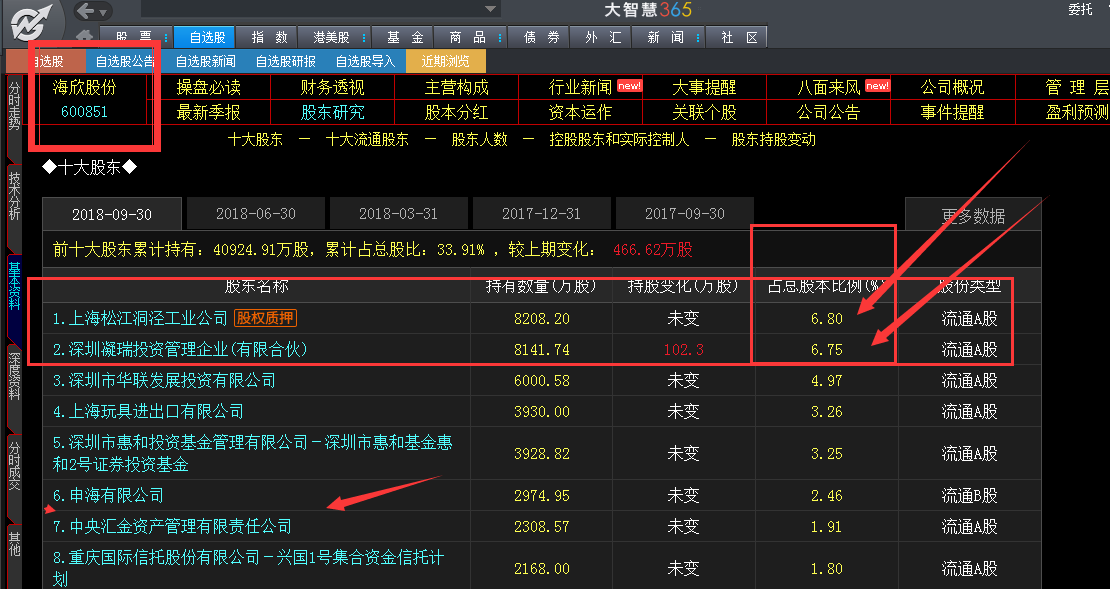Expand the top search box dropdown arrow
This screenshot has width=1110, height=589.
click(490, 9)
